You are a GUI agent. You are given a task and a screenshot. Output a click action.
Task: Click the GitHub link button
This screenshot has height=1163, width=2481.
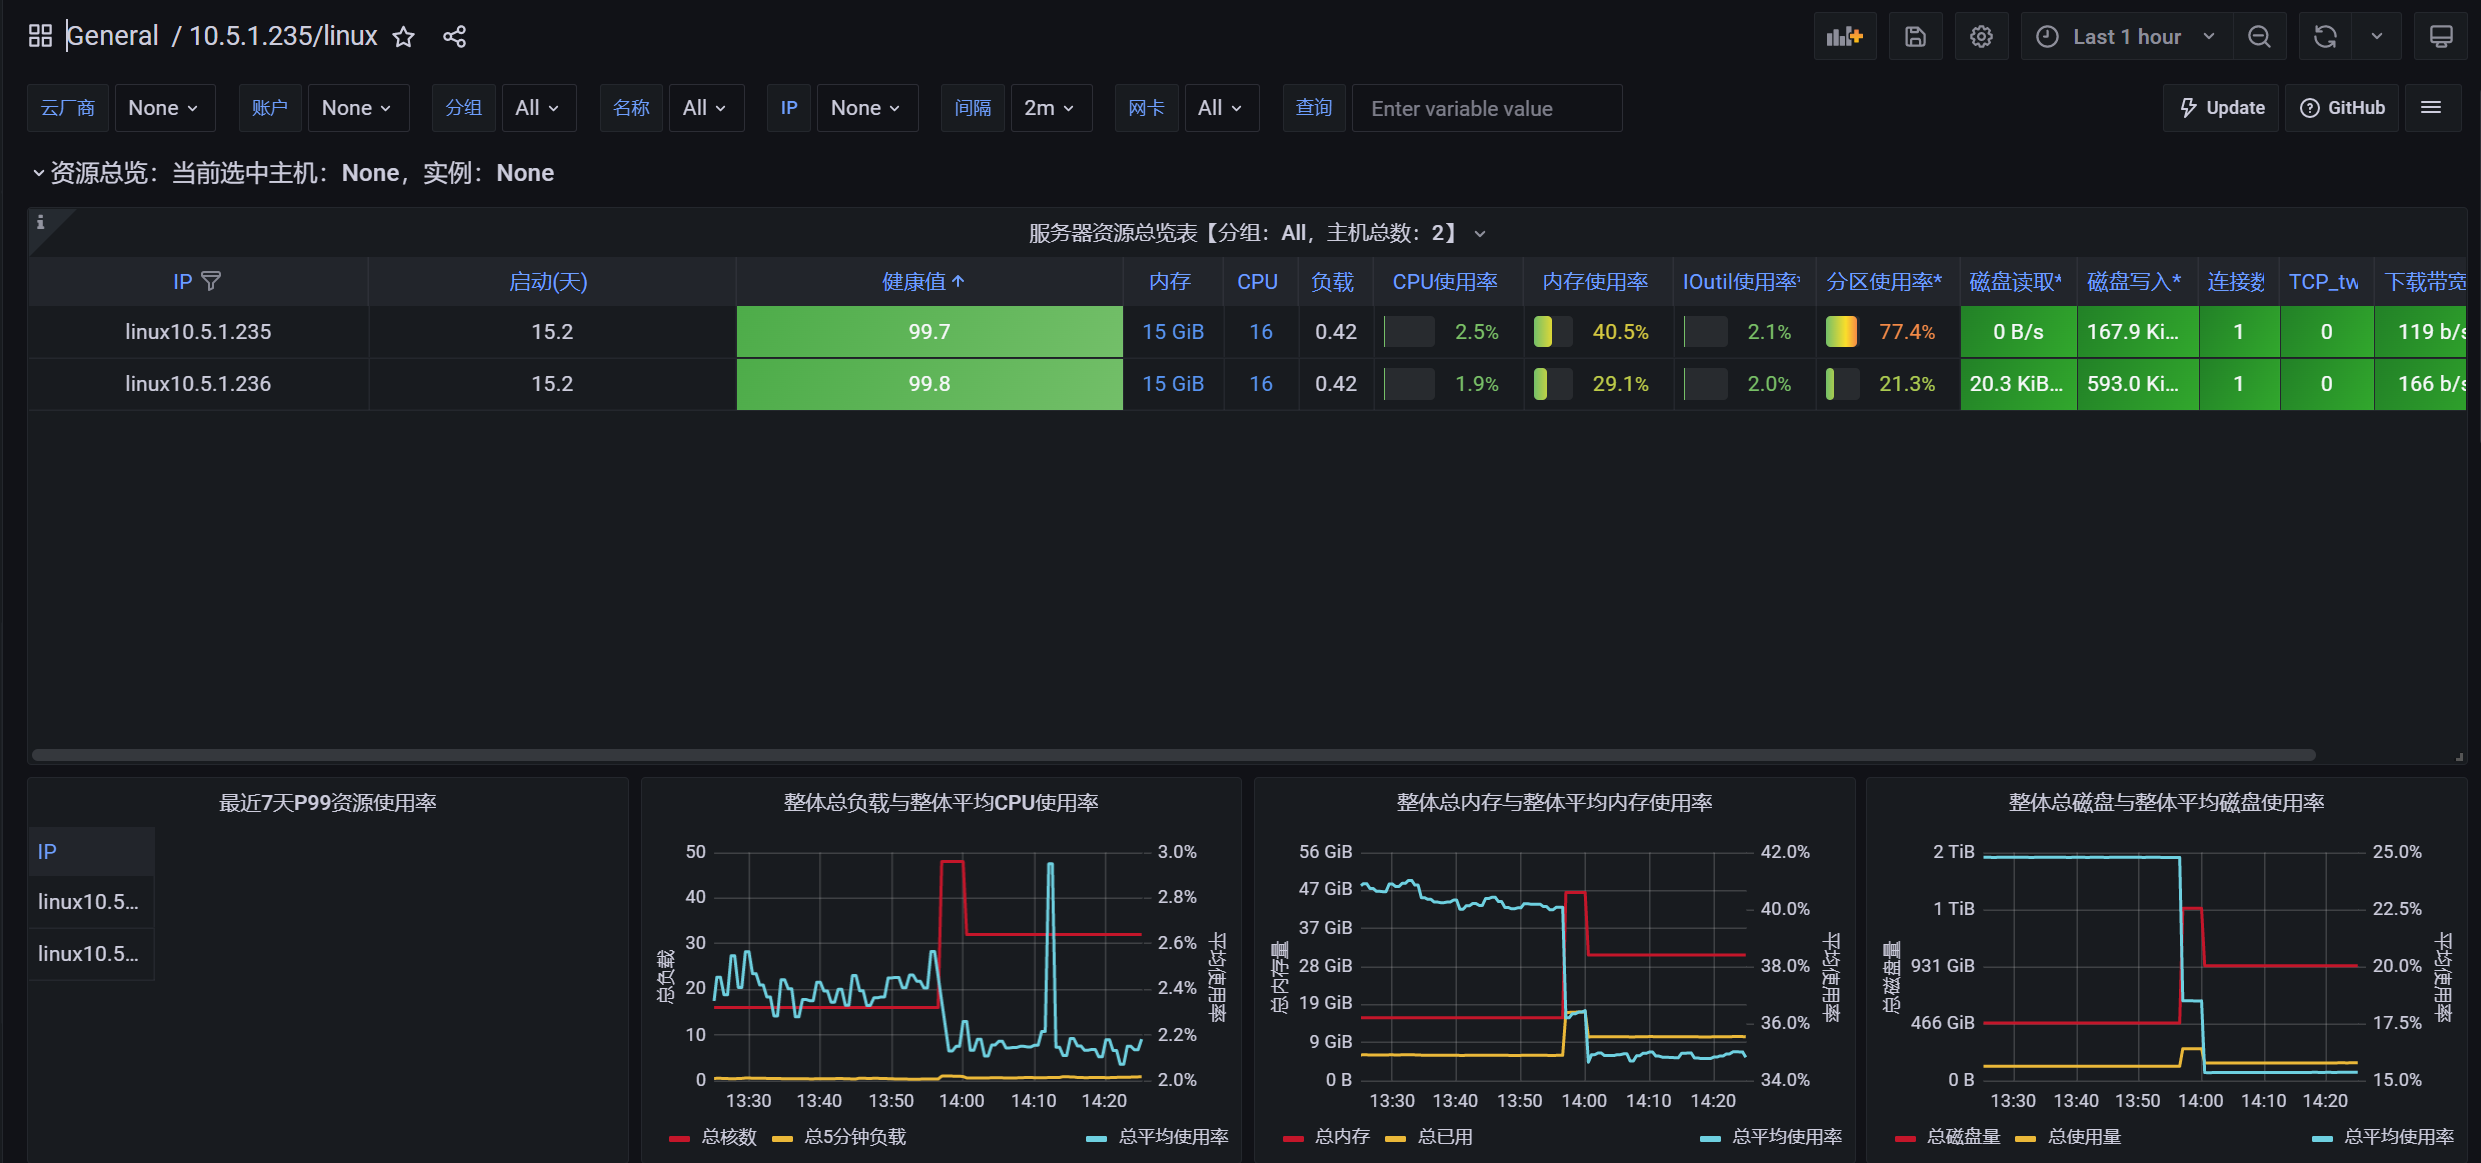coord(2342,108)
